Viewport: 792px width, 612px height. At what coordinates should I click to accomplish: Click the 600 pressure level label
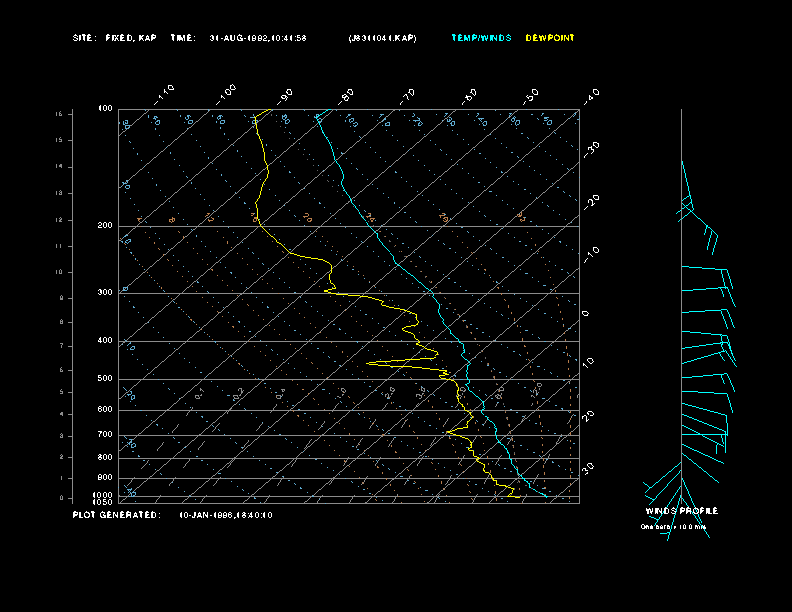(x=105, y=410)
